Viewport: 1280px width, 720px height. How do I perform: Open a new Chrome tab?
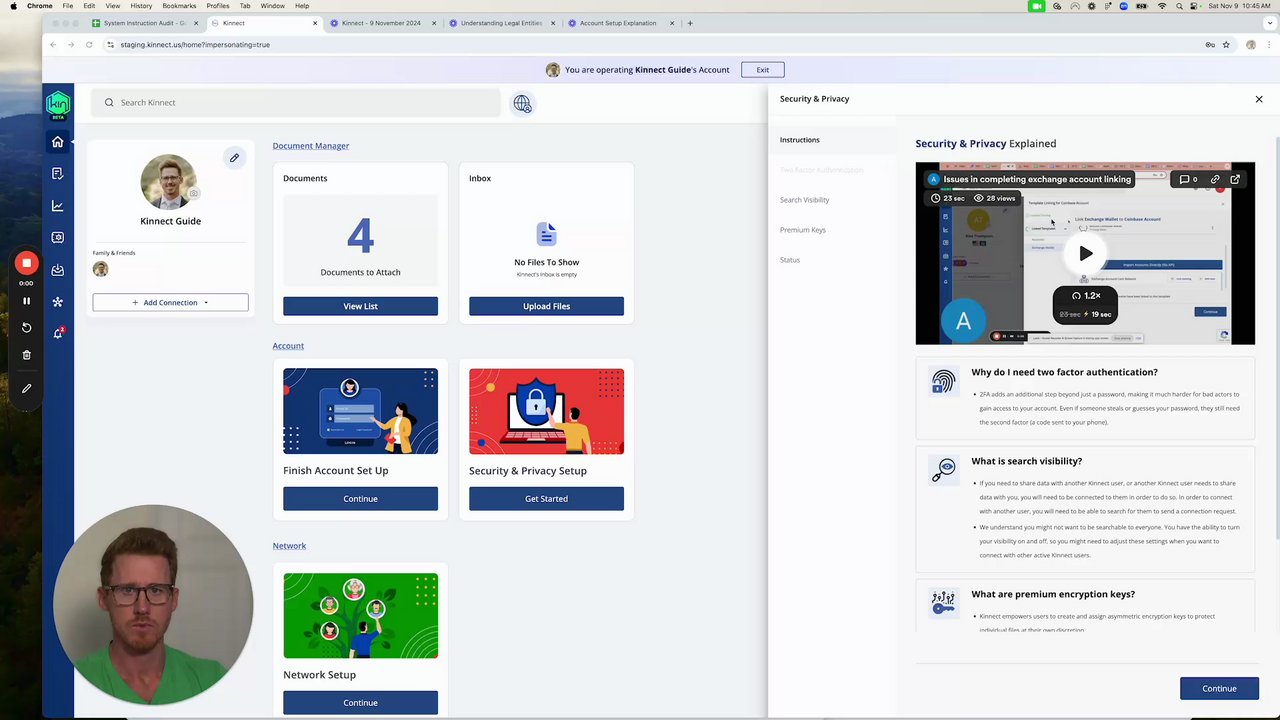coord(690,23)
